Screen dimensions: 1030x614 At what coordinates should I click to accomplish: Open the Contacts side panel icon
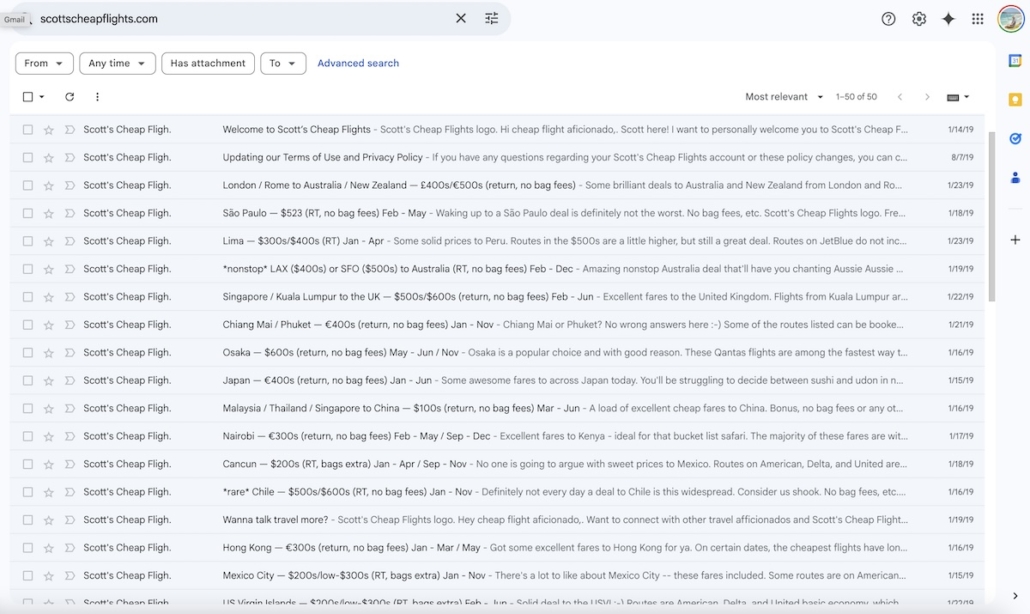coord(1015,177)
